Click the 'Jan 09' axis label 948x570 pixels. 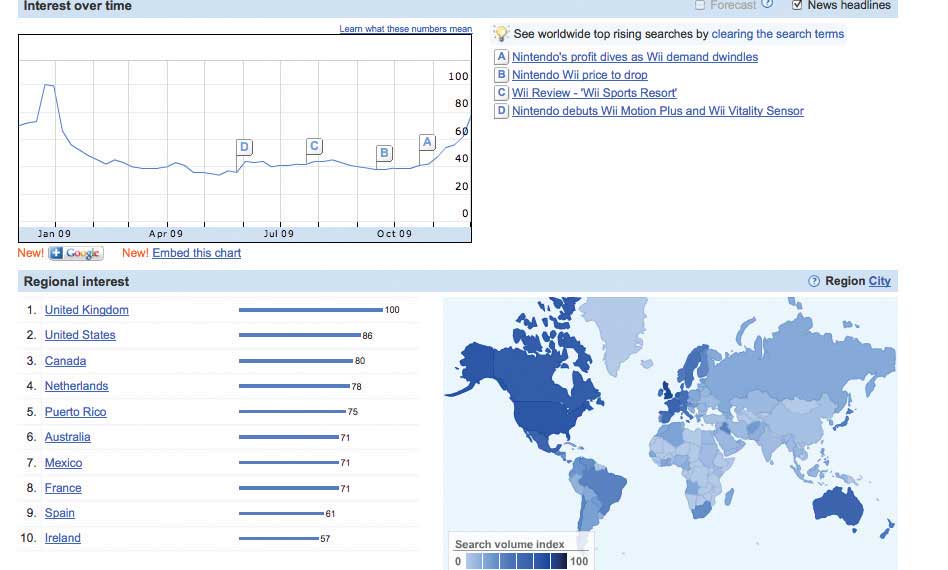click(x=54, y=234)
